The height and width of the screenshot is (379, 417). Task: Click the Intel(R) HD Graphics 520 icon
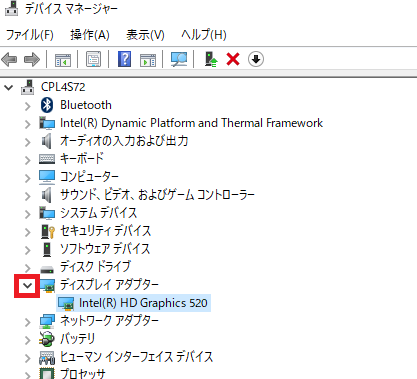click(x=66, y=303)
